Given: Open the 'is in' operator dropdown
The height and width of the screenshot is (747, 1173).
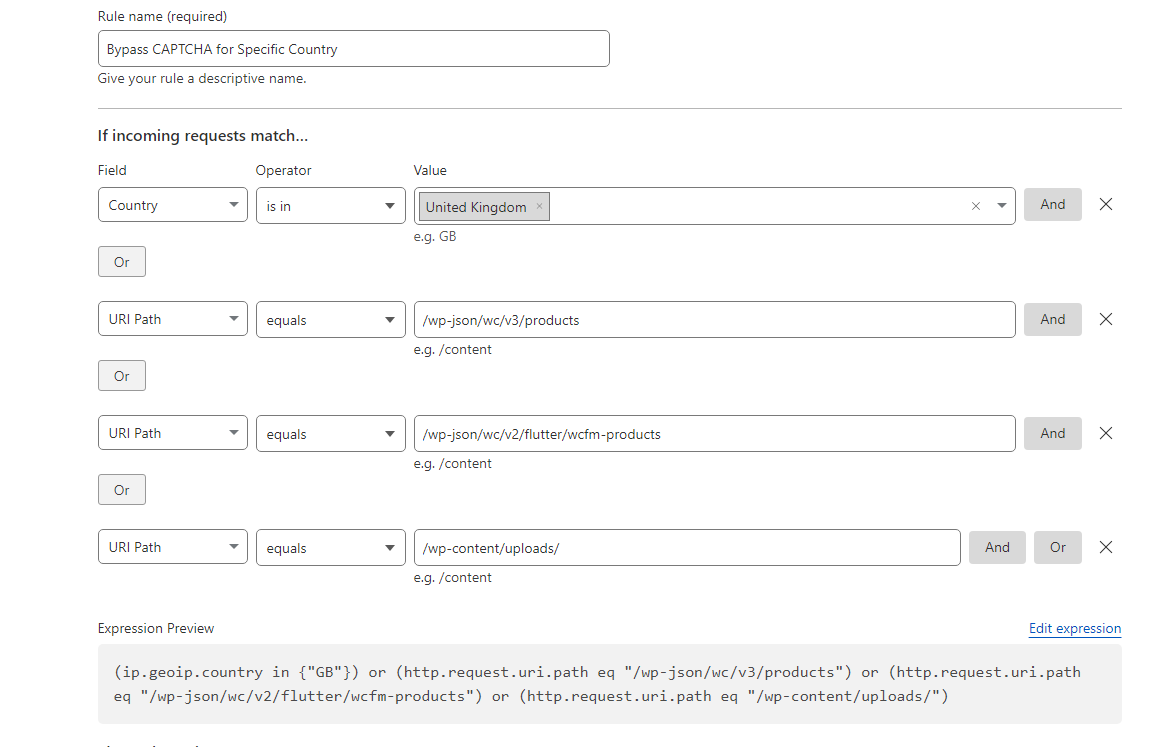Looking at the screenshot, I should point(330,205).
